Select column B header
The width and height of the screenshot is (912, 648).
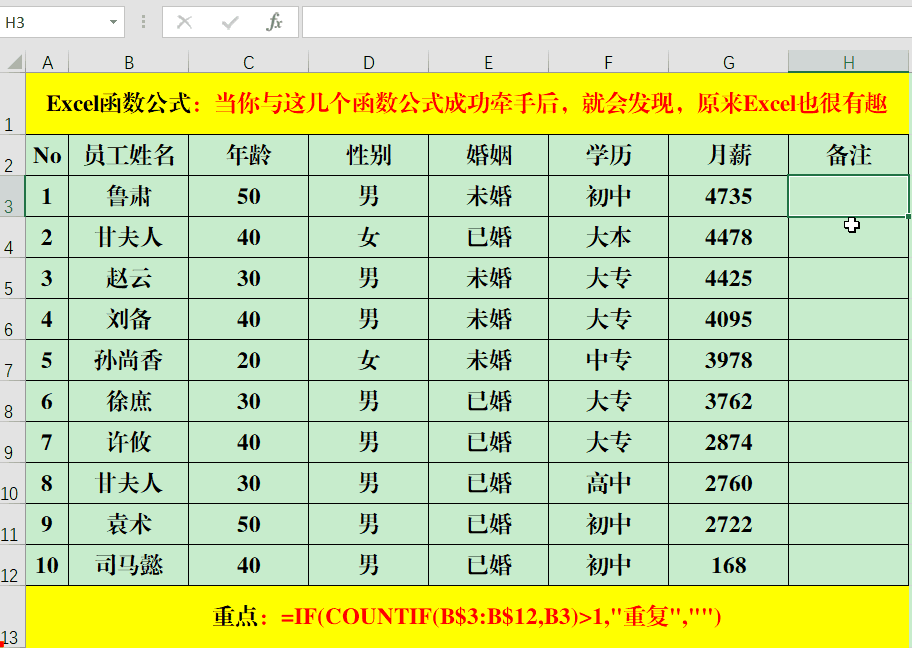128,63
